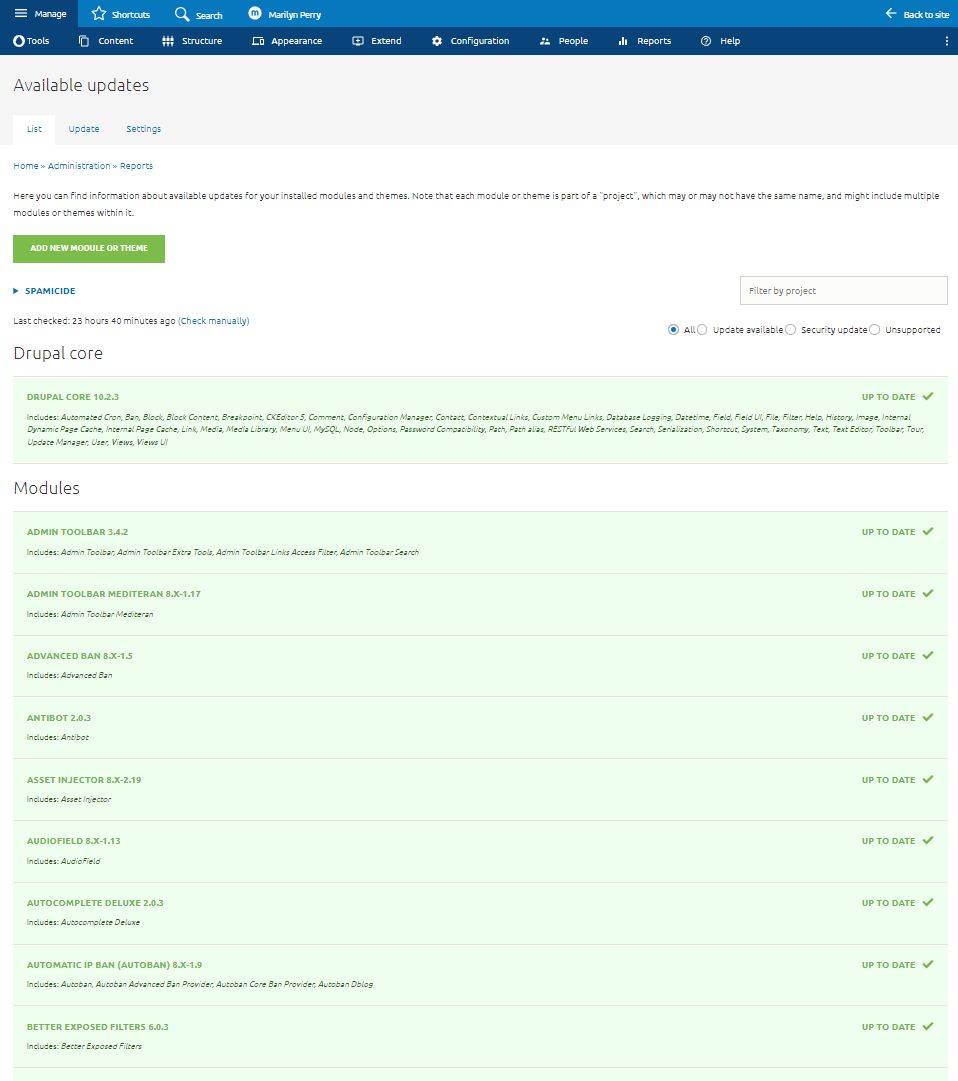This screenshot has height=1081, width=958.
Task: Expand the Spamicide disclosure section
Action: pyautogui.click(x=45, y=291)
